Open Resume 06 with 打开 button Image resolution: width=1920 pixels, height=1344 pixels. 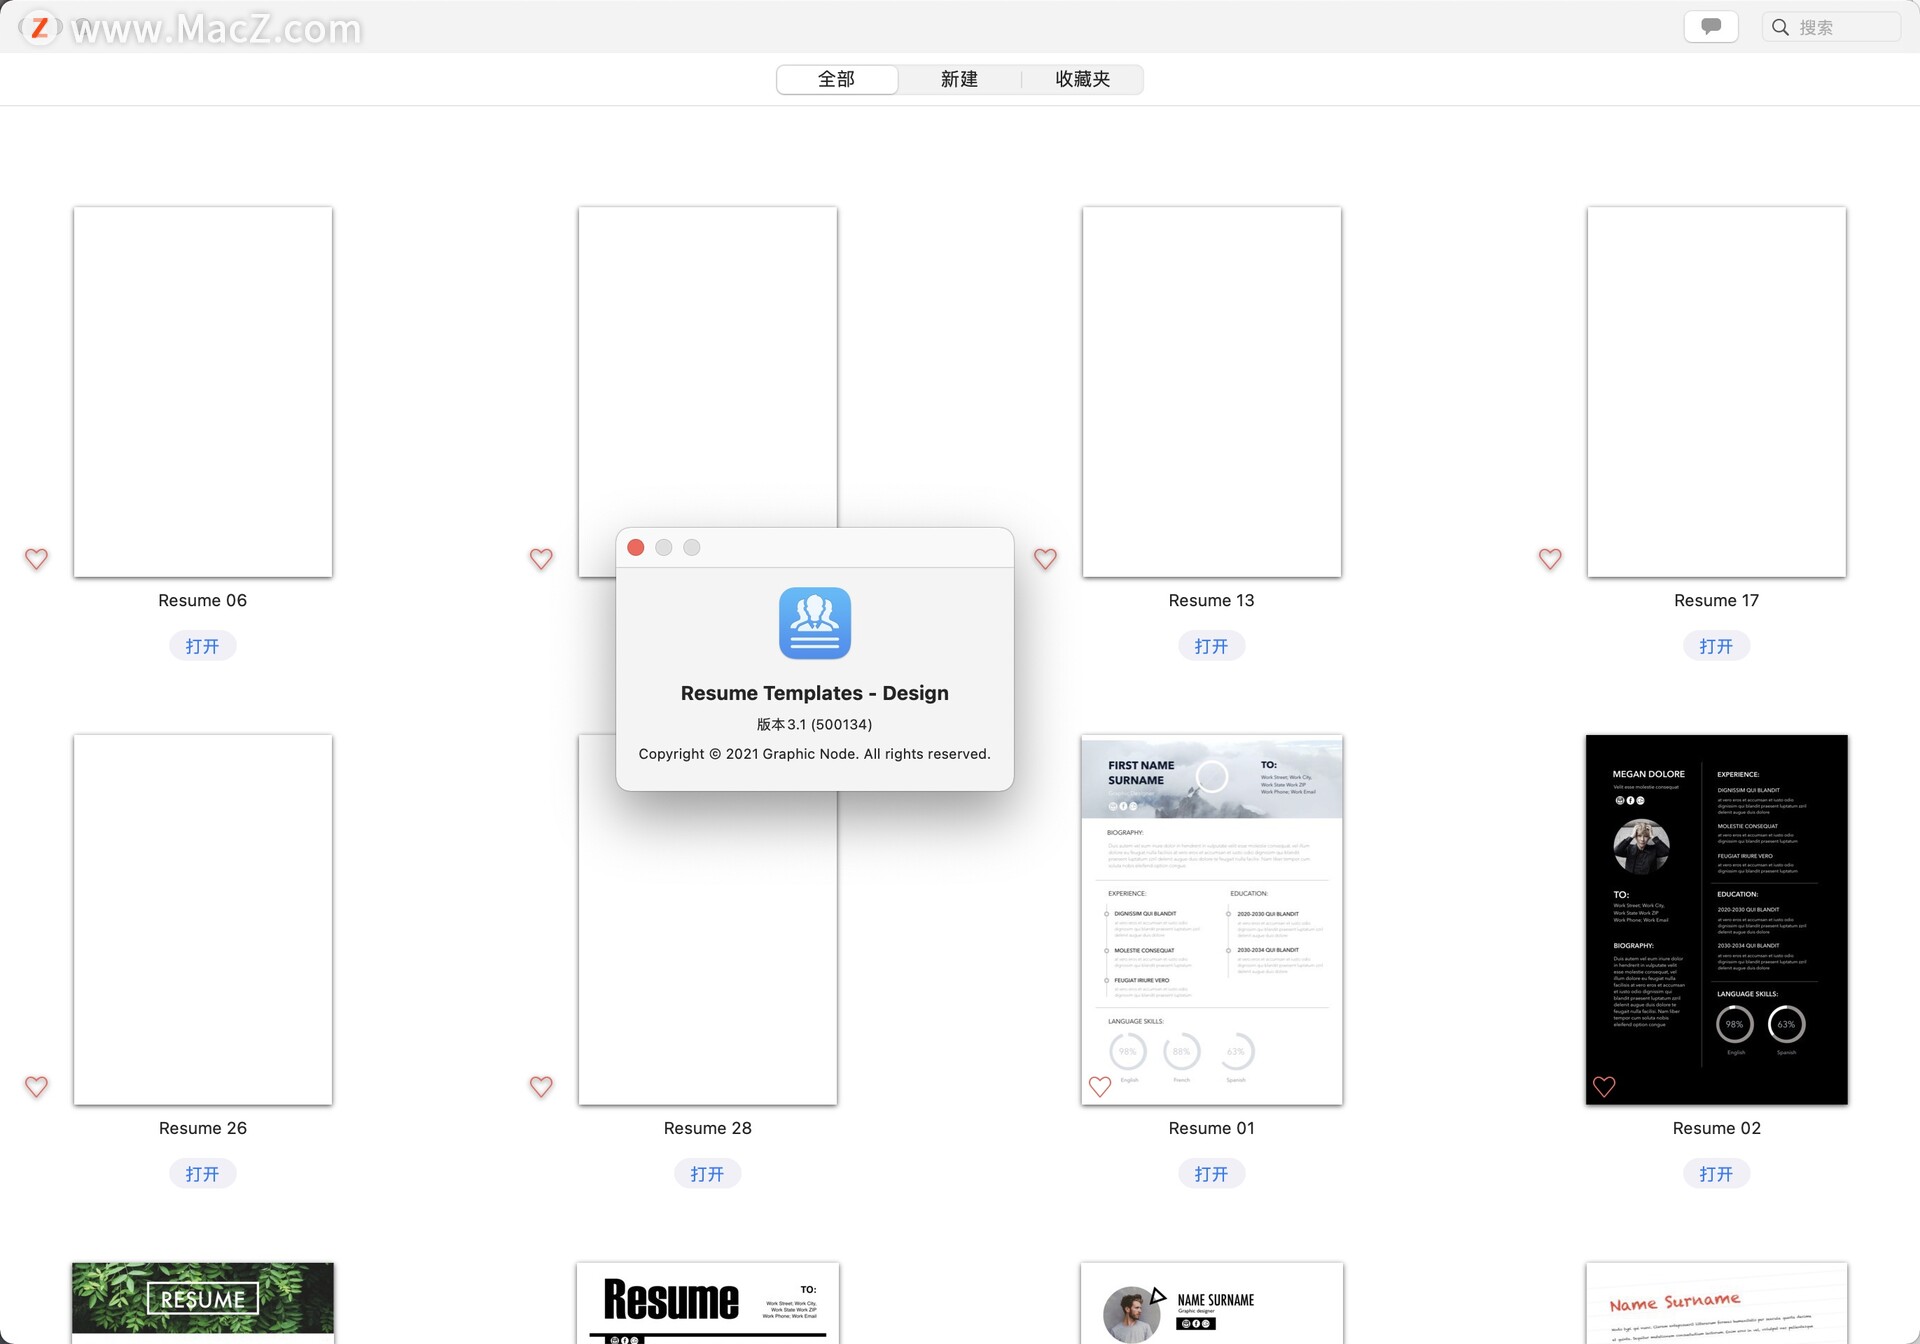(202, 646)
